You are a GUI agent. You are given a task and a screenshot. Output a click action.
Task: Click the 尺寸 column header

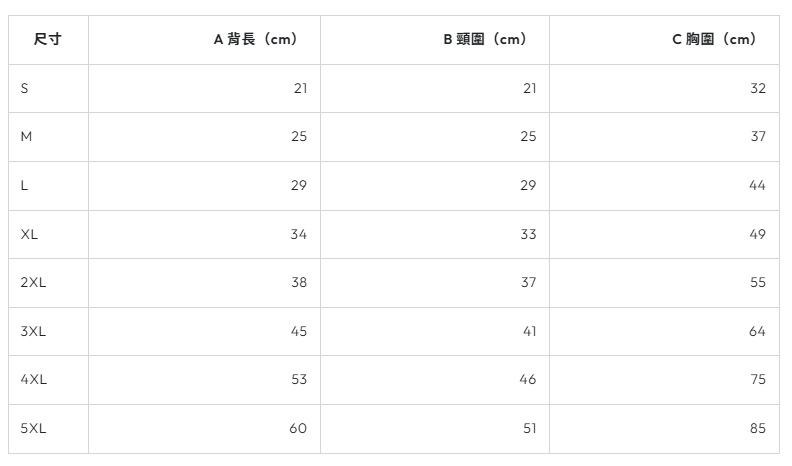(47, 40)
